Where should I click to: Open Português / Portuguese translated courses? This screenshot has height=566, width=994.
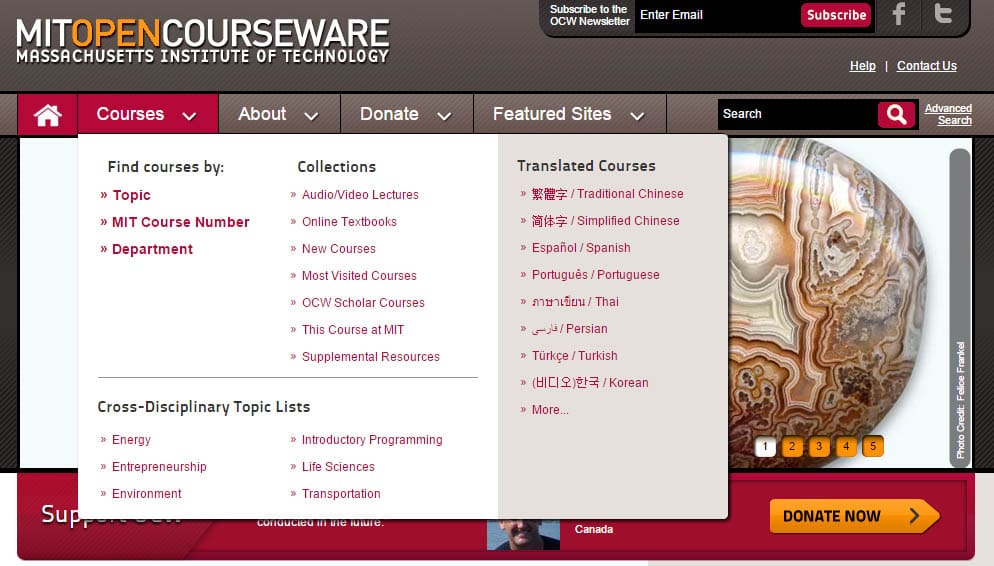[x=595, y=274]
